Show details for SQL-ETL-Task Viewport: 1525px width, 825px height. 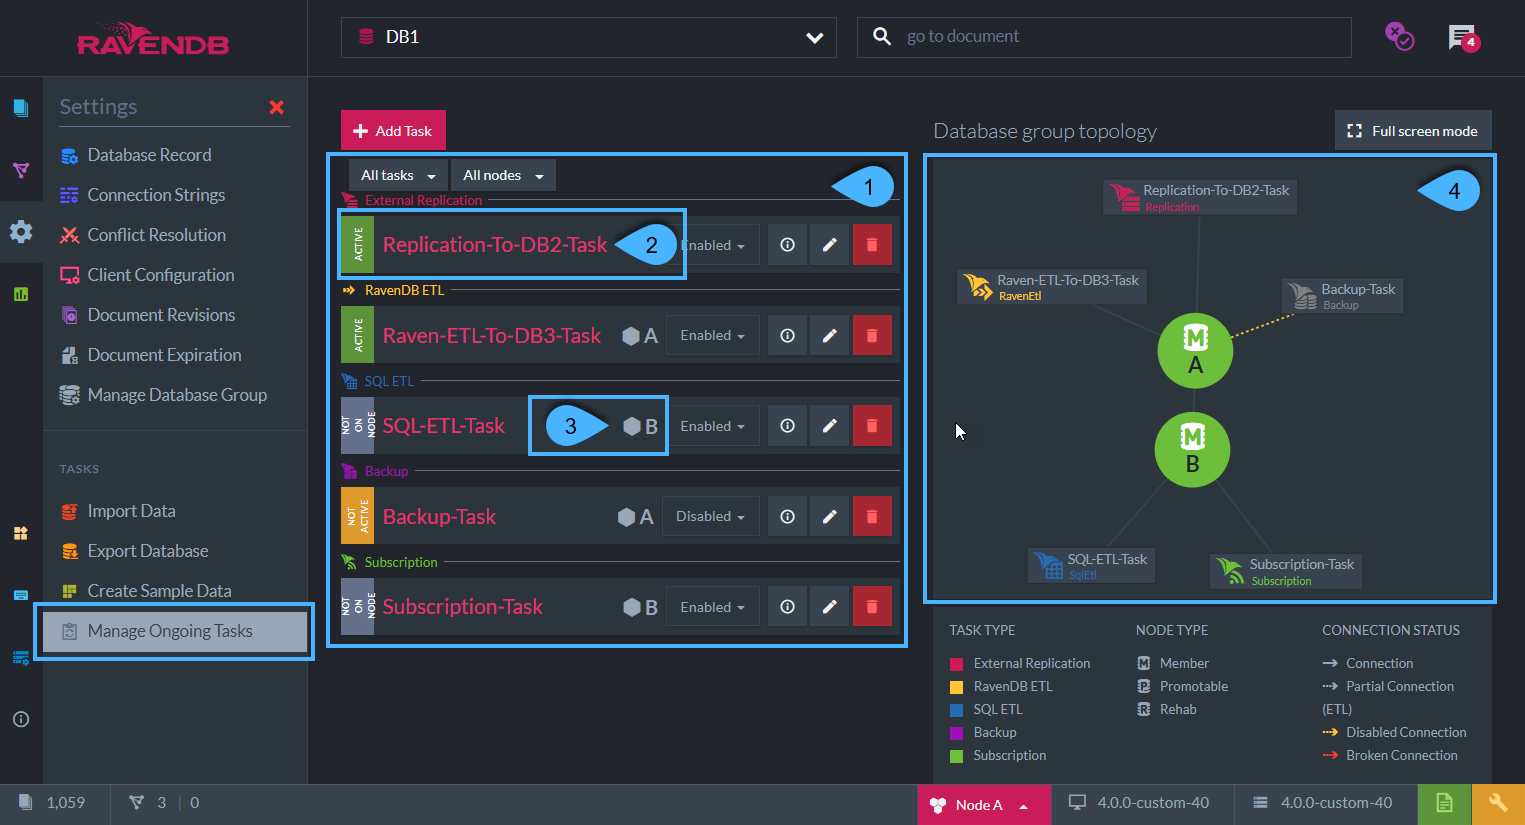pos(787,426)
